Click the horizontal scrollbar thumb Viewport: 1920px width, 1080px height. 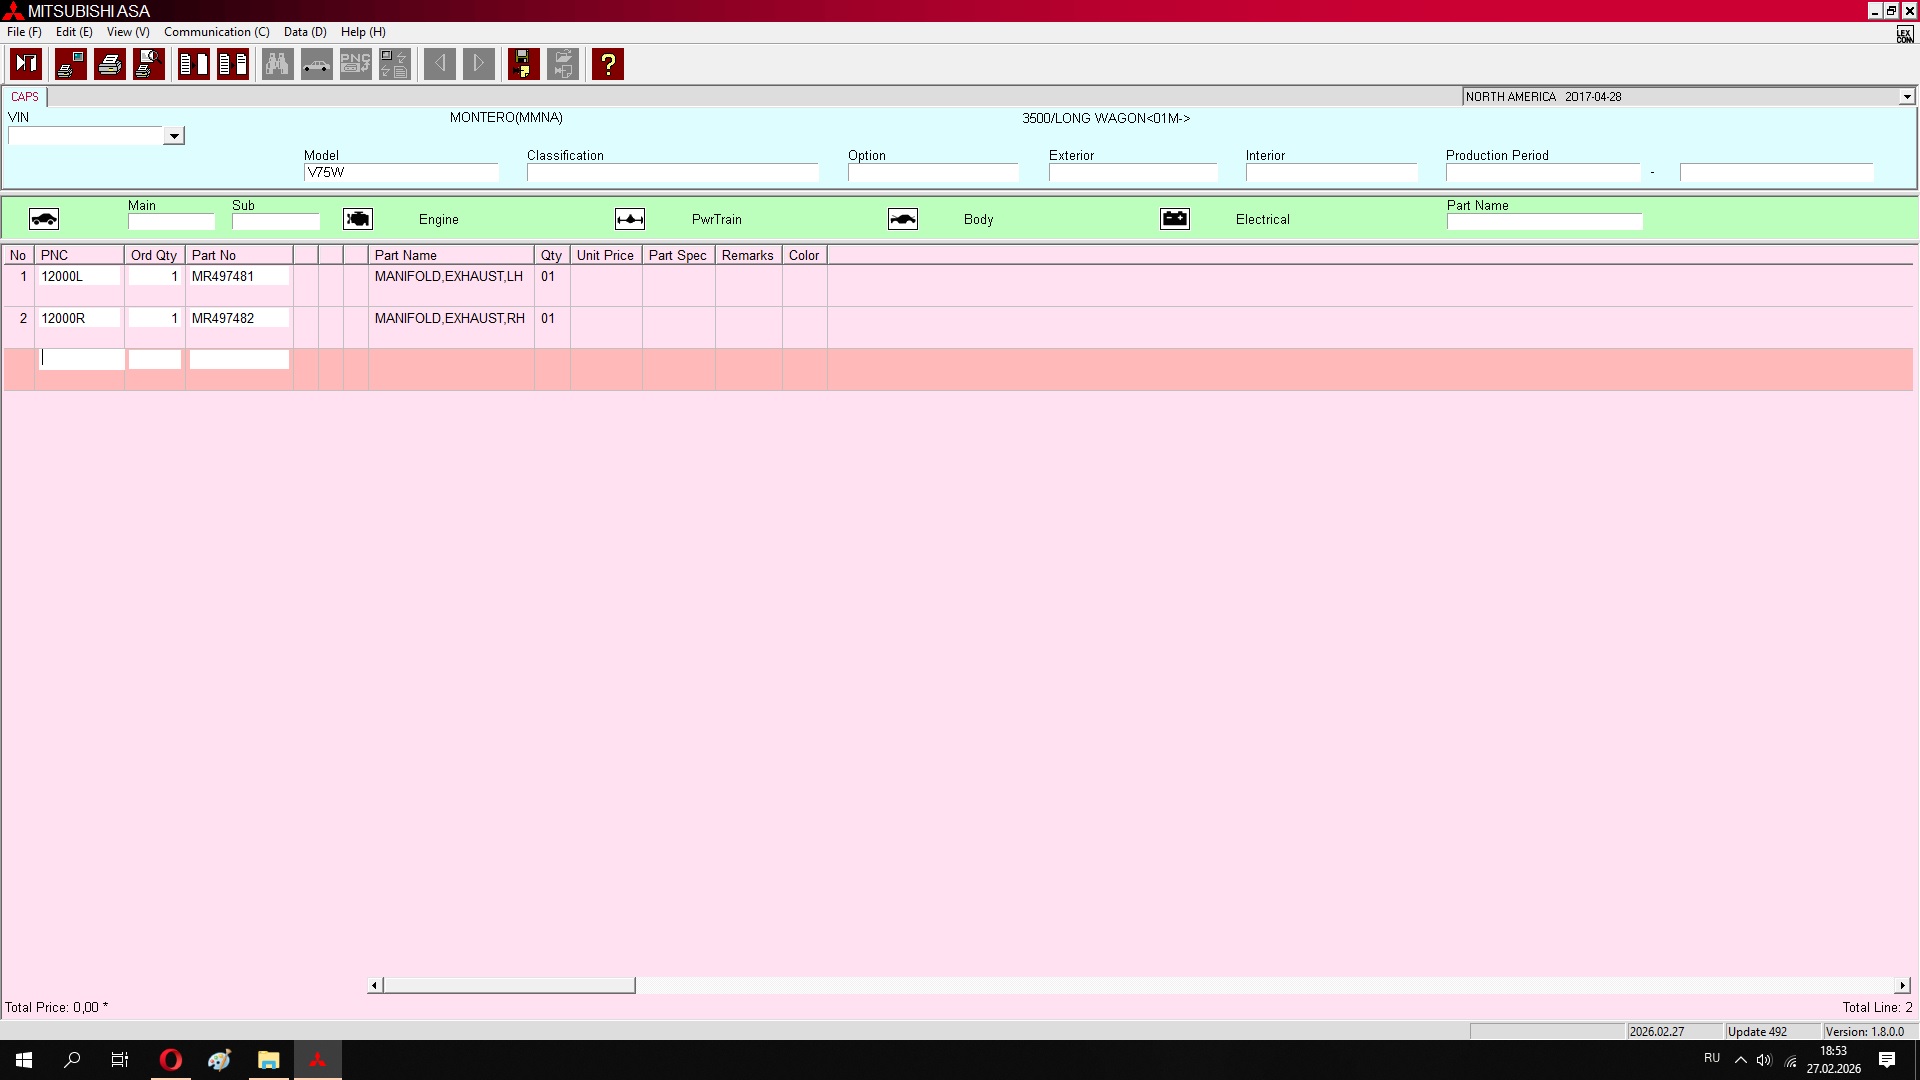pyautogui.click(x=509, y=985)
